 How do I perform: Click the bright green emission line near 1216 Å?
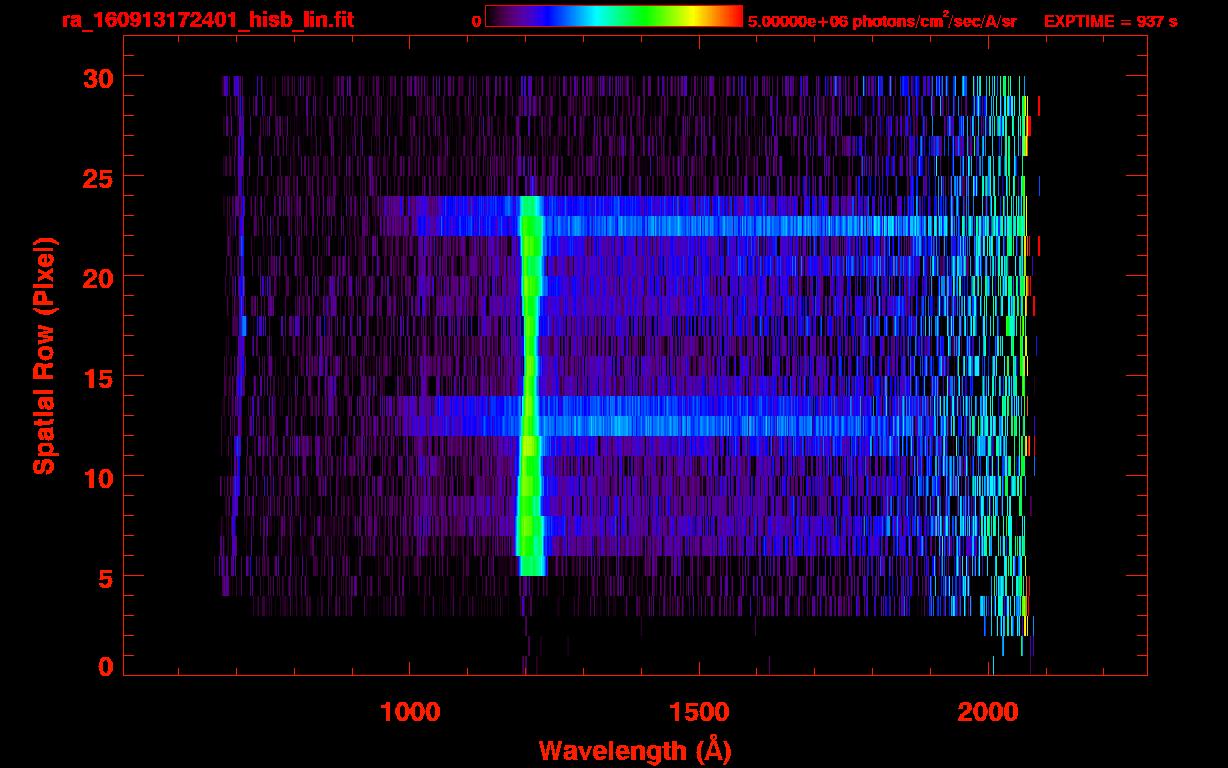coord(530,385)
